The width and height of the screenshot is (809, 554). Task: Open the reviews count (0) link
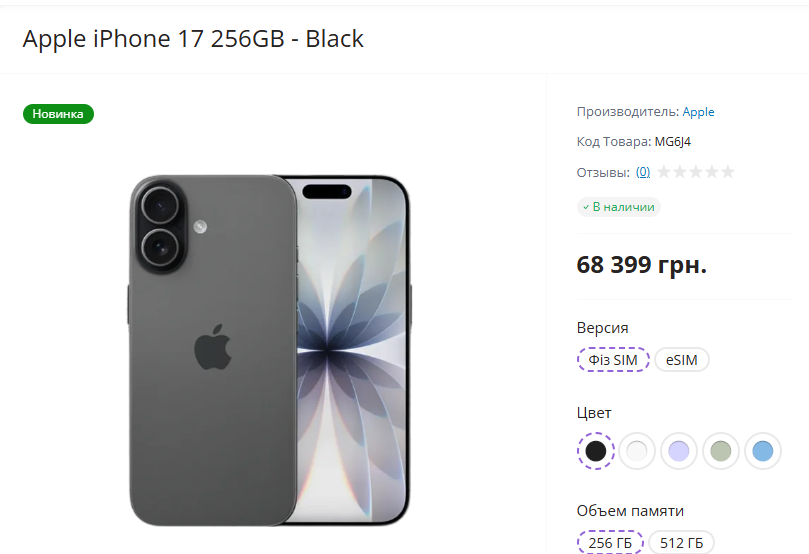[643, 172]
